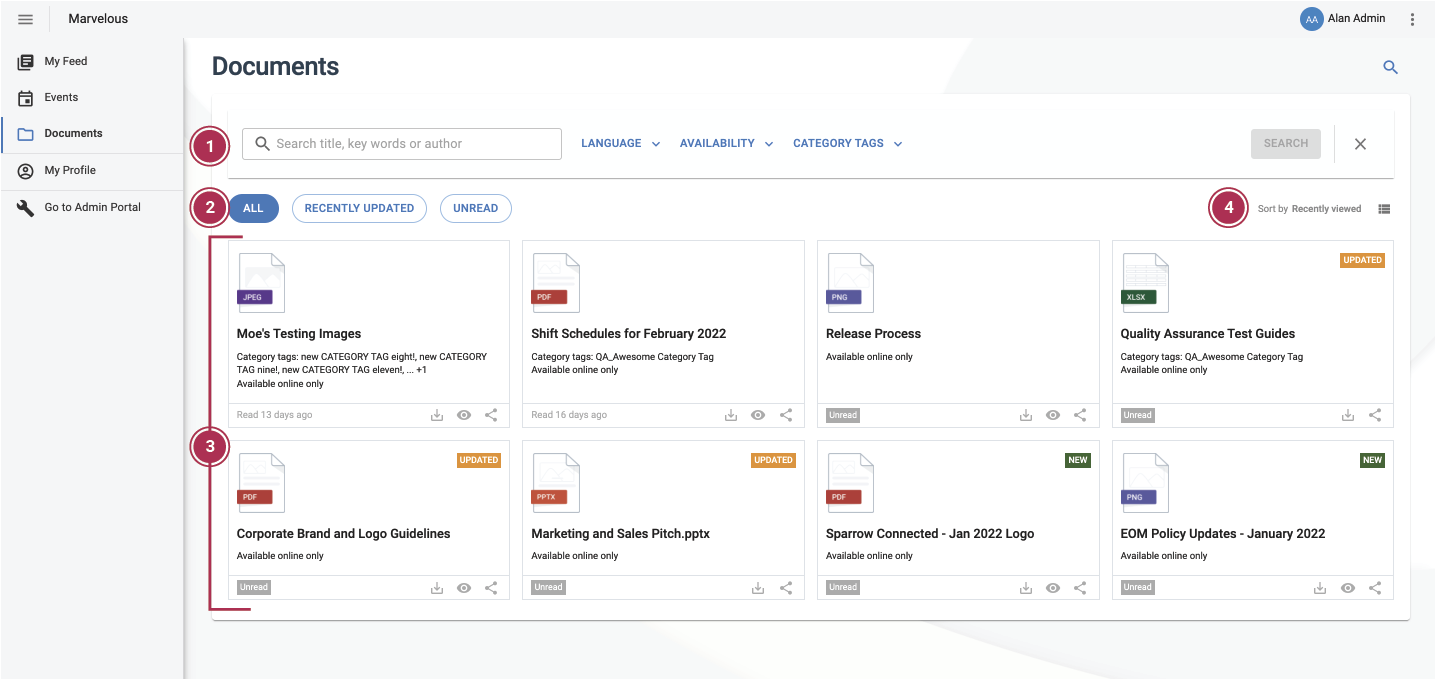Go to My Feed

coord(92,61)
